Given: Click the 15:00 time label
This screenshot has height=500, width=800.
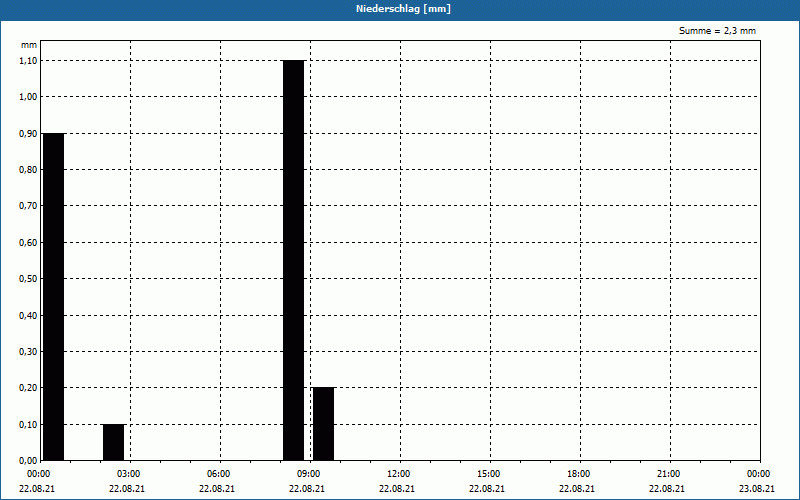Looking at the screenshot, I should pos(489,474).
